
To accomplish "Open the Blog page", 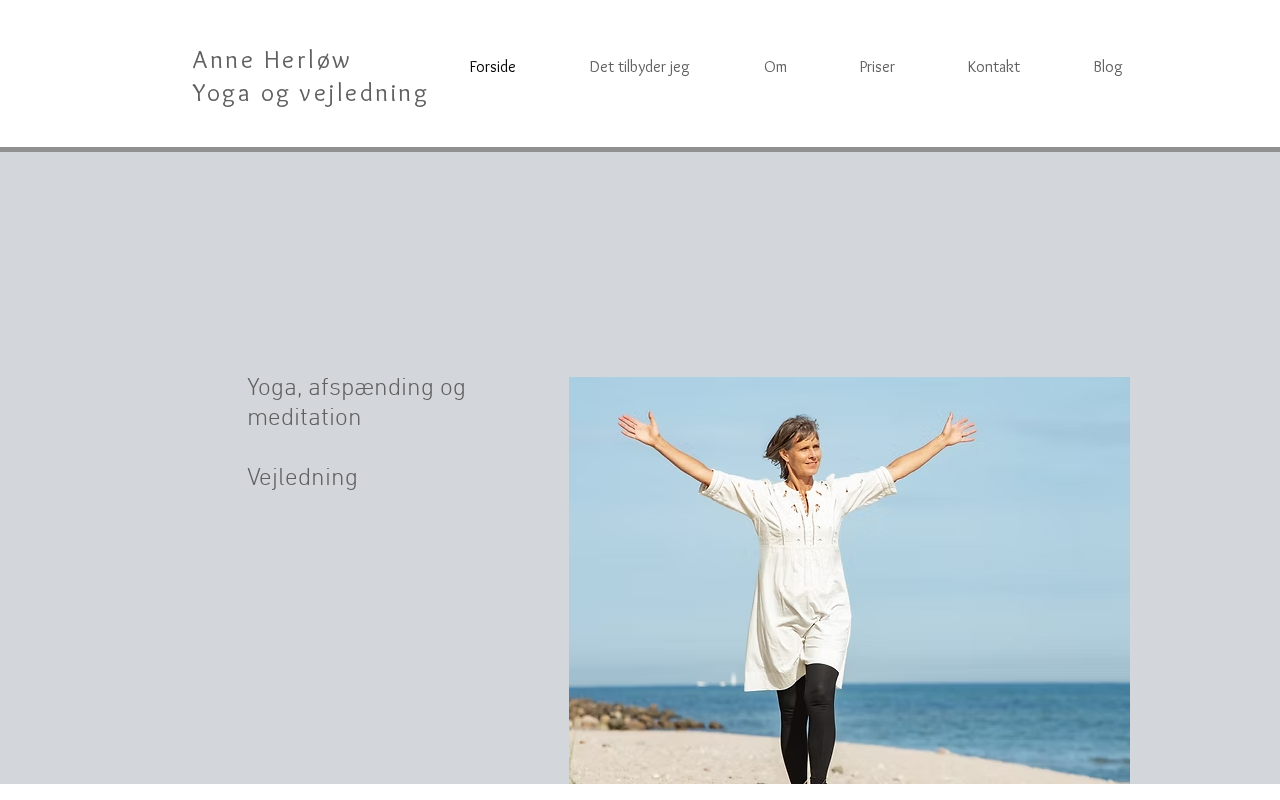I will tap(1107, 67).
